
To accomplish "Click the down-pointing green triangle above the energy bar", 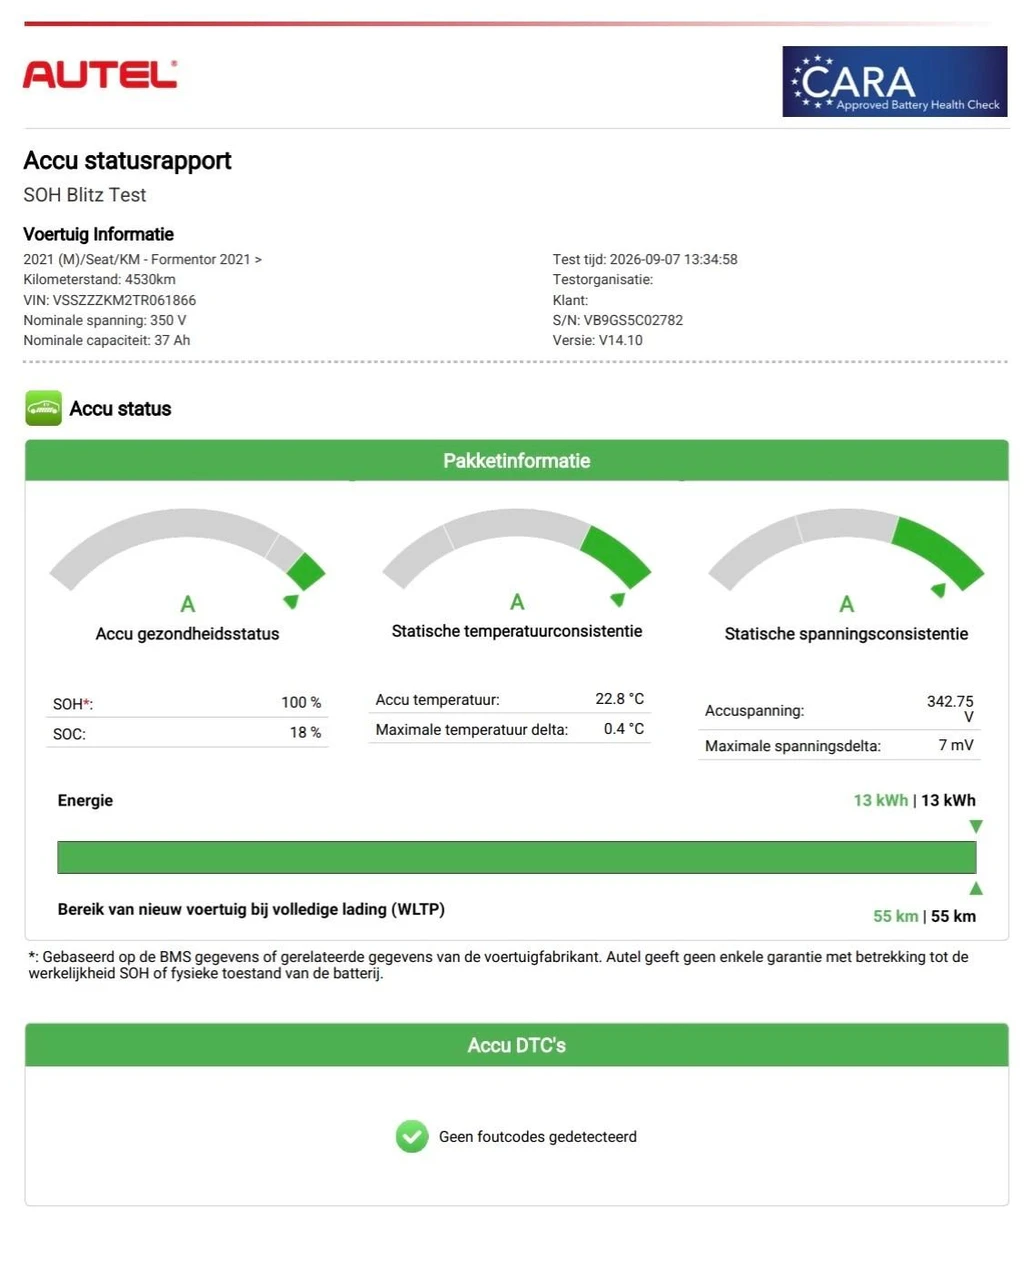I will pos(976,827).
